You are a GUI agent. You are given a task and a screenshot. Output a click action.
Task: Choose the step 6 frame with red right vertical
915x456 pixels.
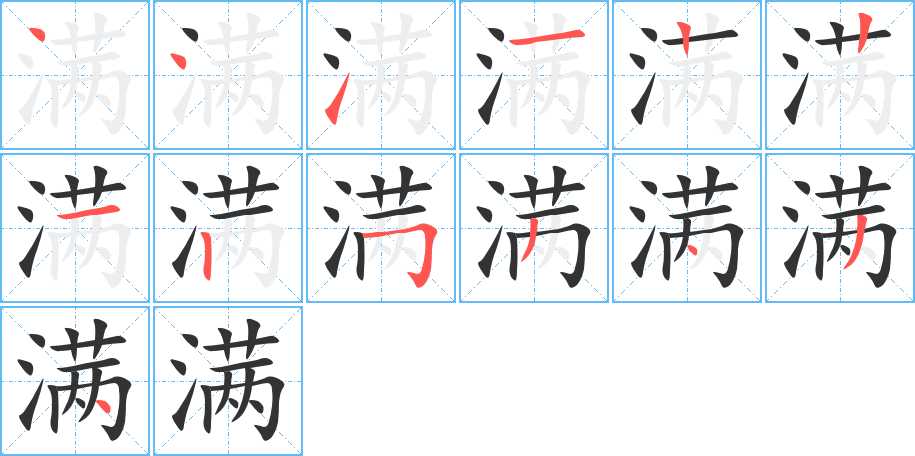[840, 75]
